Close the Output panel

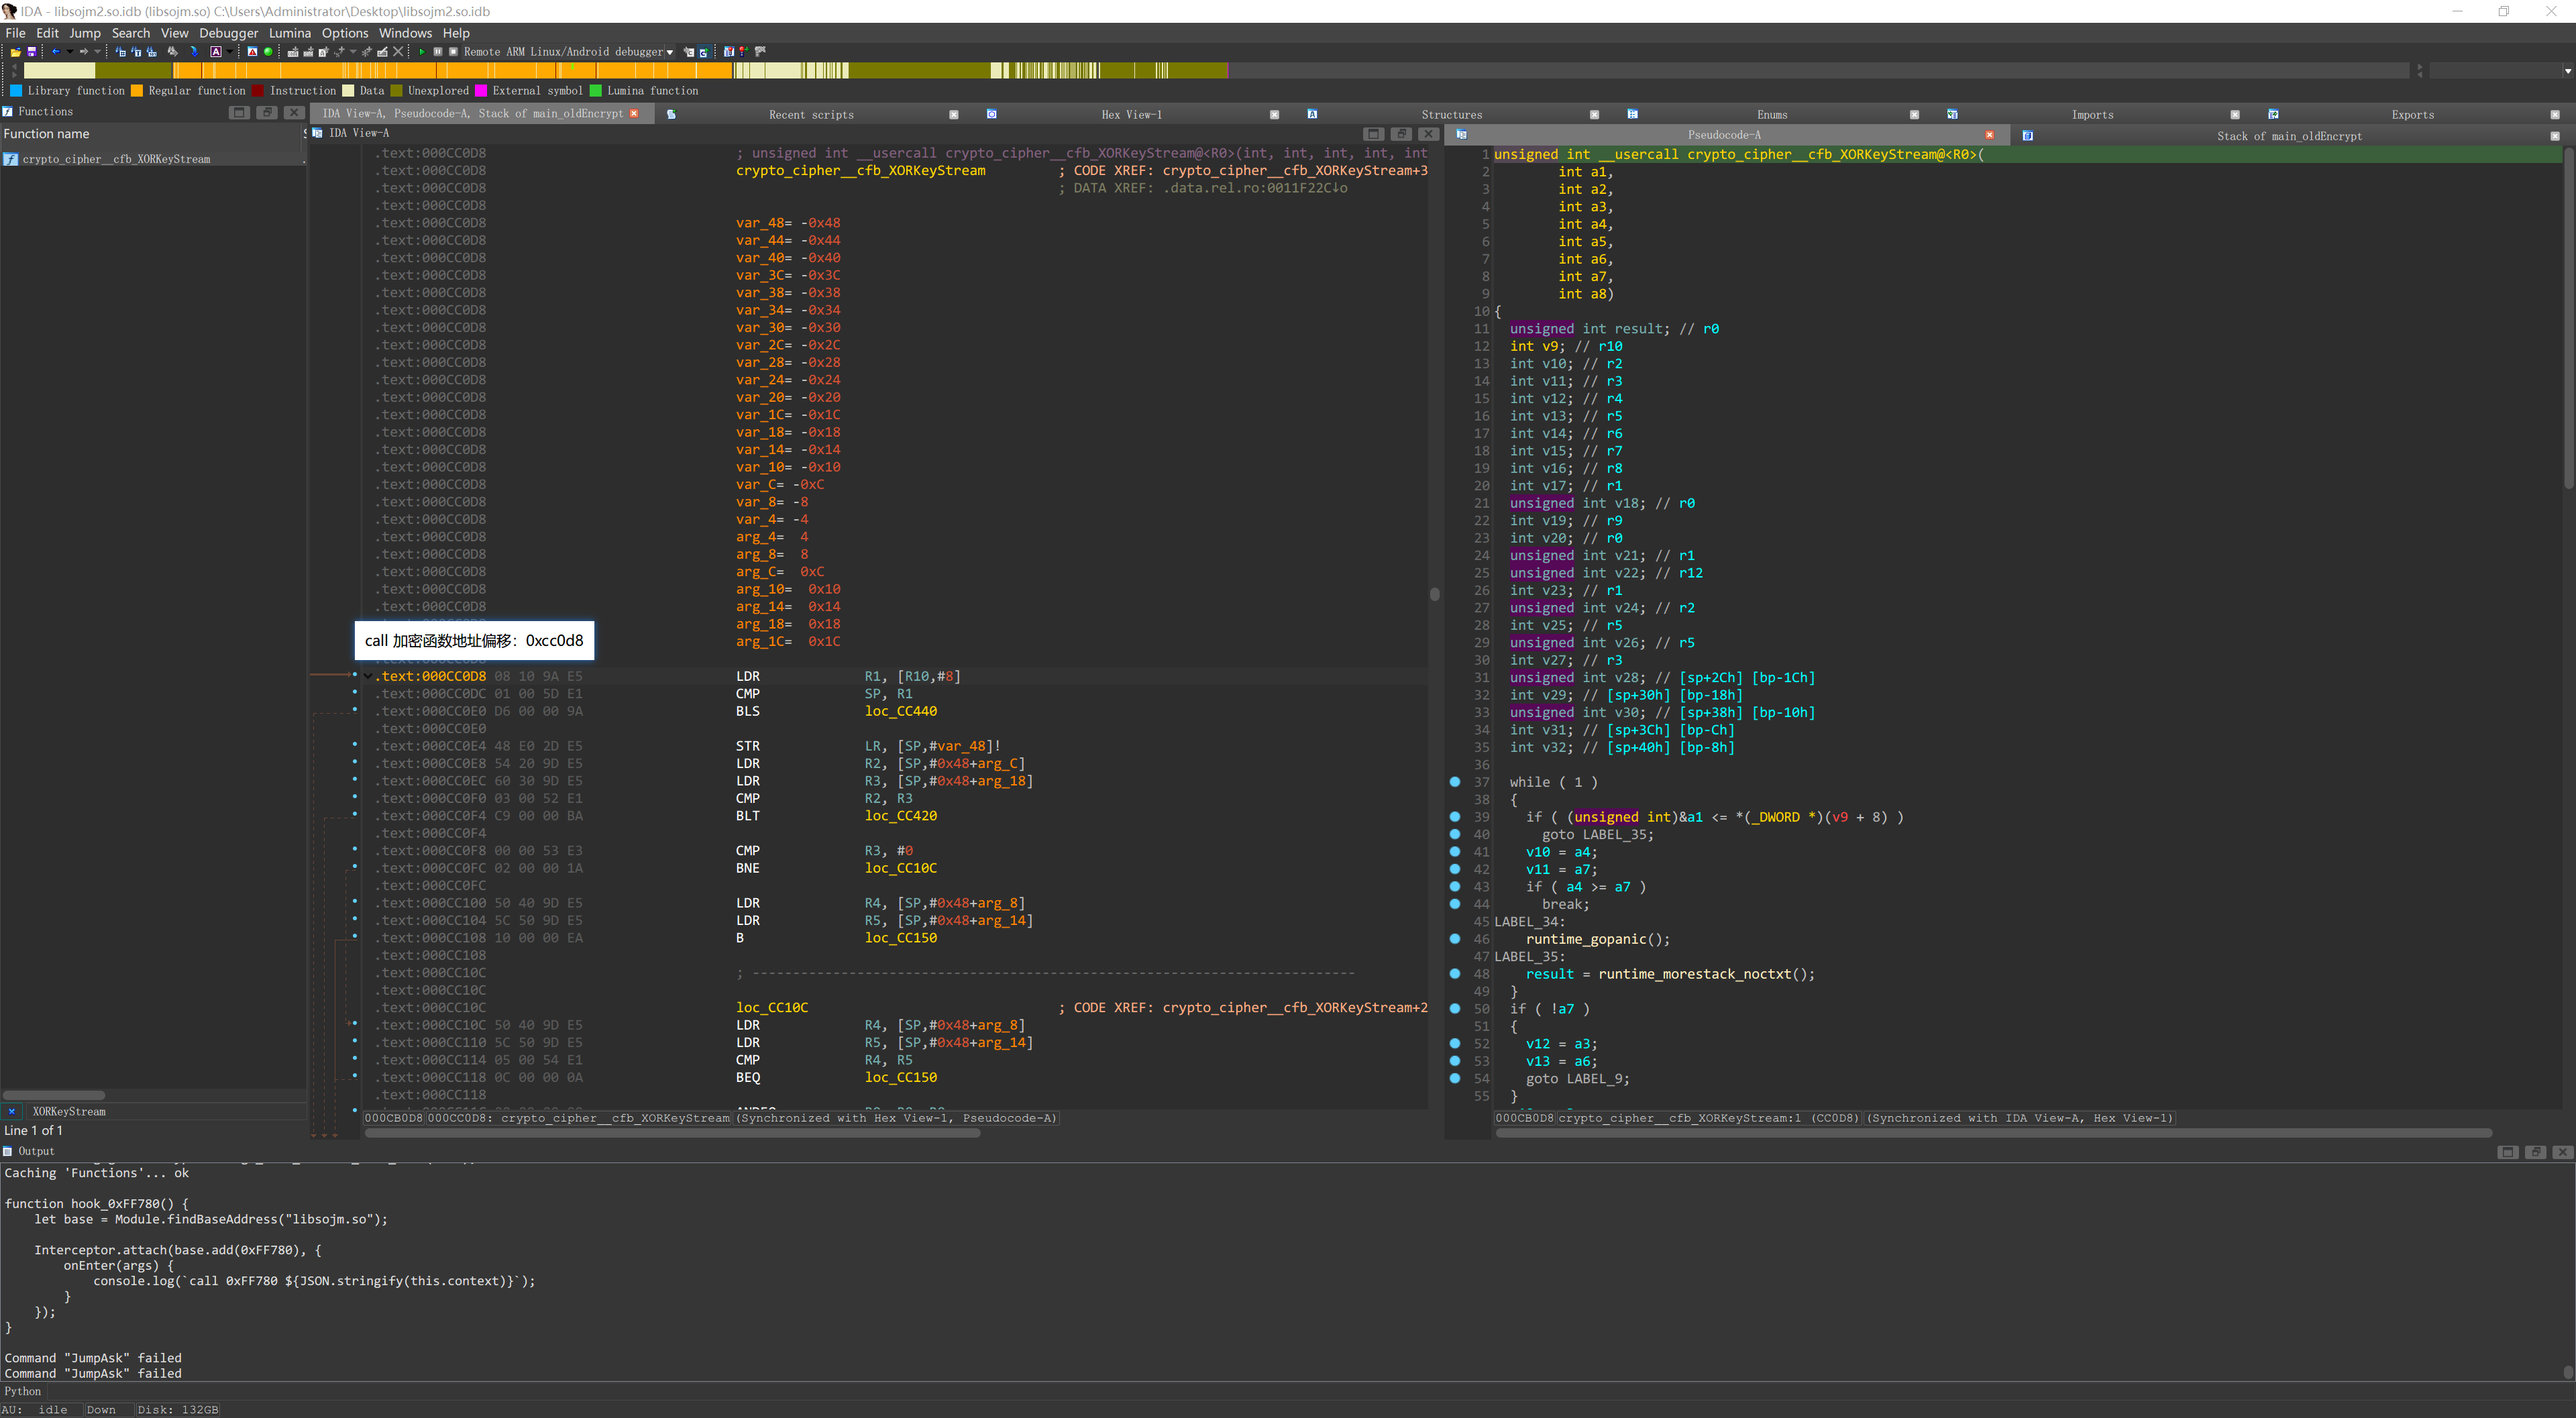(2562, 1152)
